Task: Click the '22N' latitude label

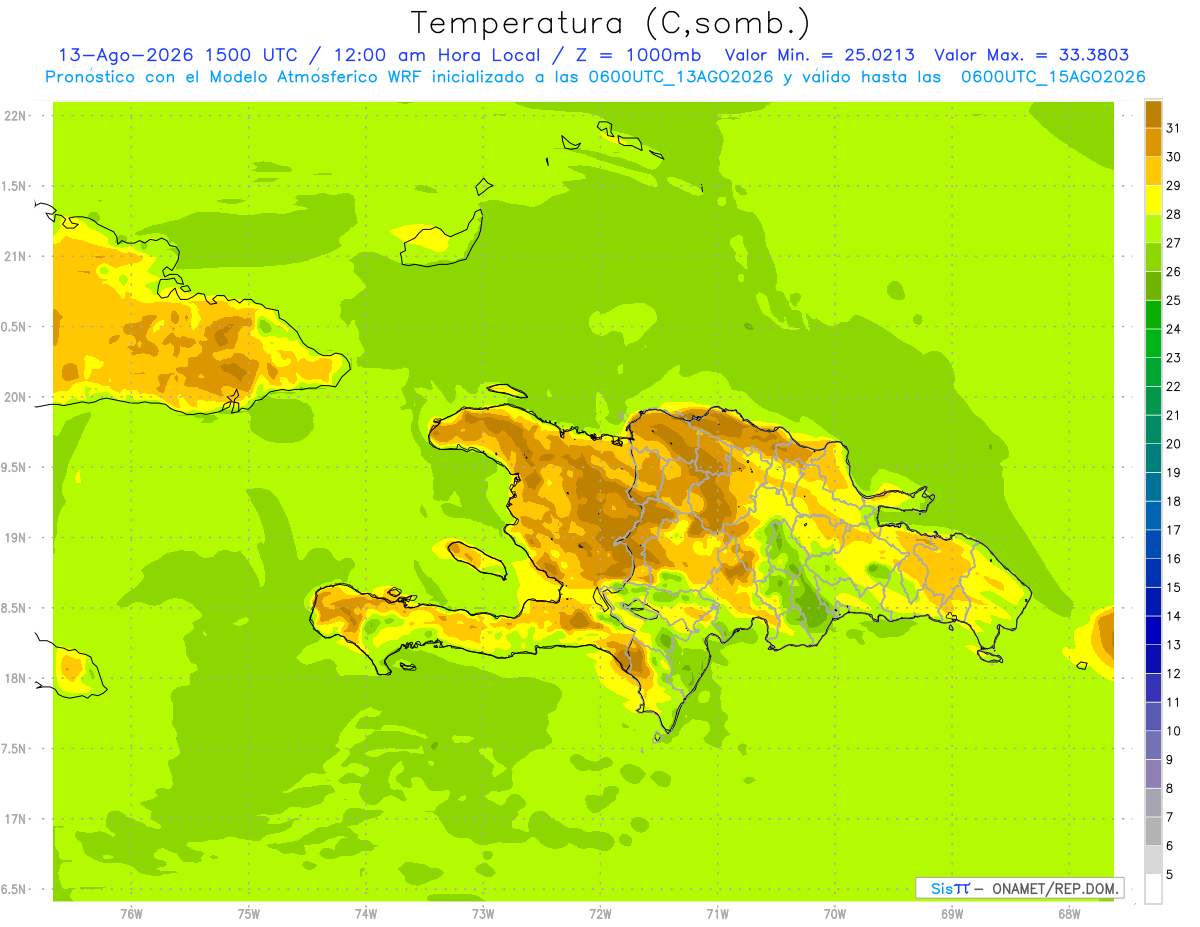Action: point(14,116)
